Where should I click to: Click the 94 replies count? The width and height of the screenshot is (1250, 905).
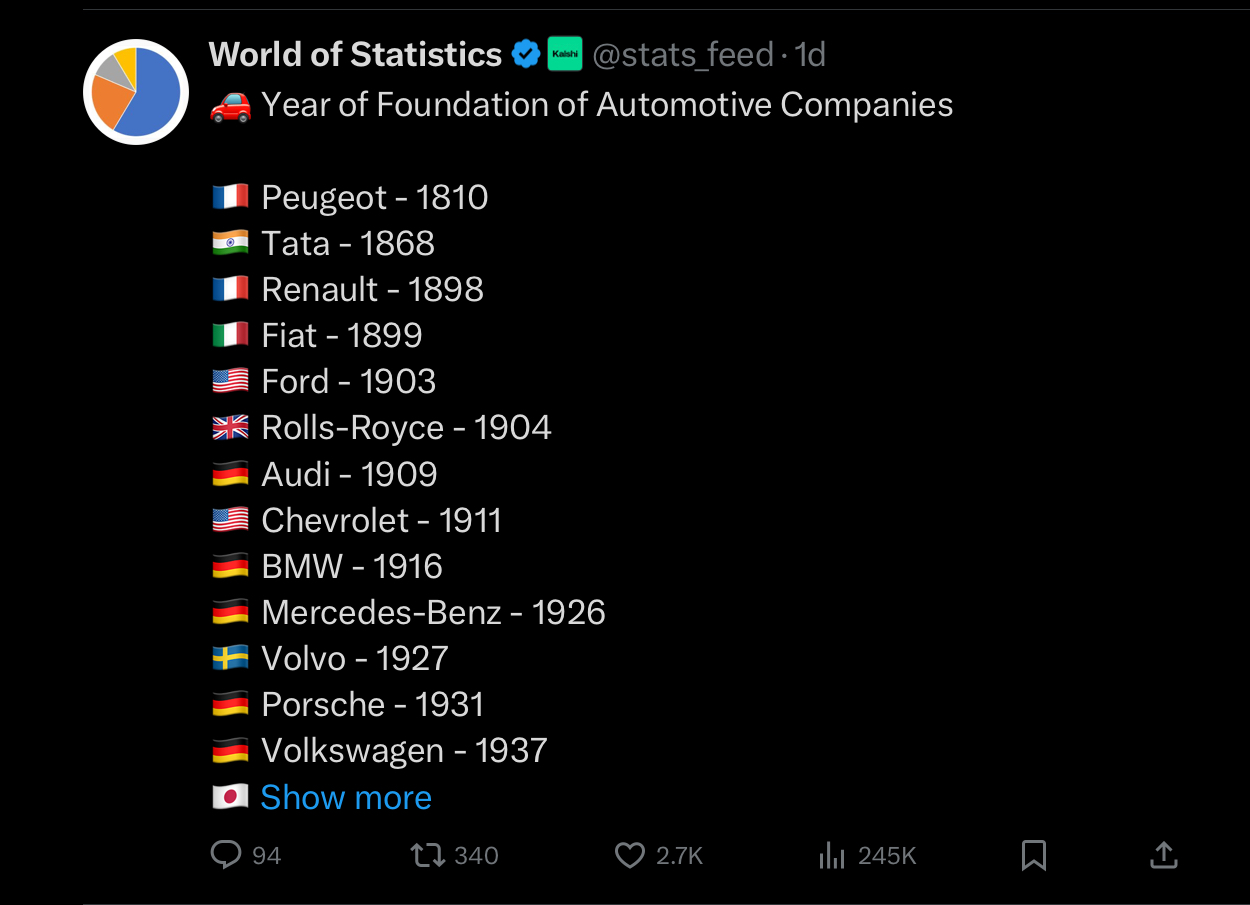coord(266,856)
